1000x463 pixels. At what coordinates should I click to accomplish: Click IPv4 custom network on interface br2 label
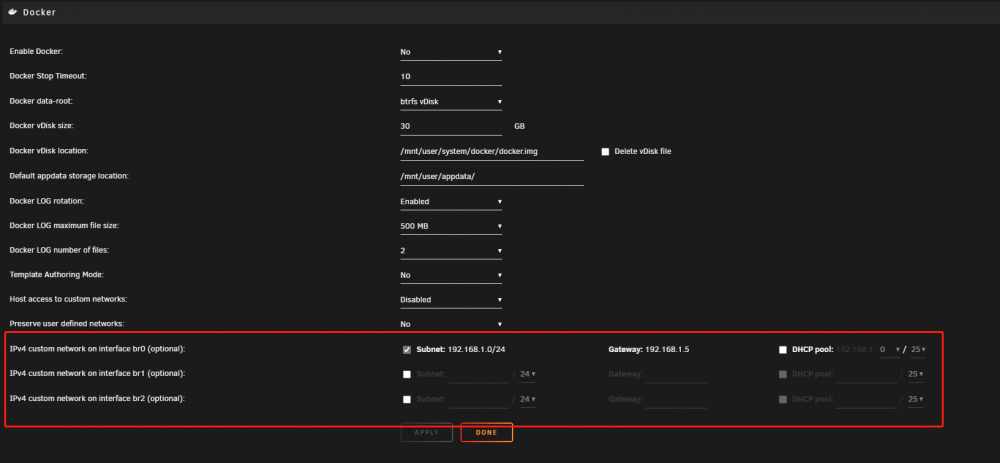pos(98,398)
